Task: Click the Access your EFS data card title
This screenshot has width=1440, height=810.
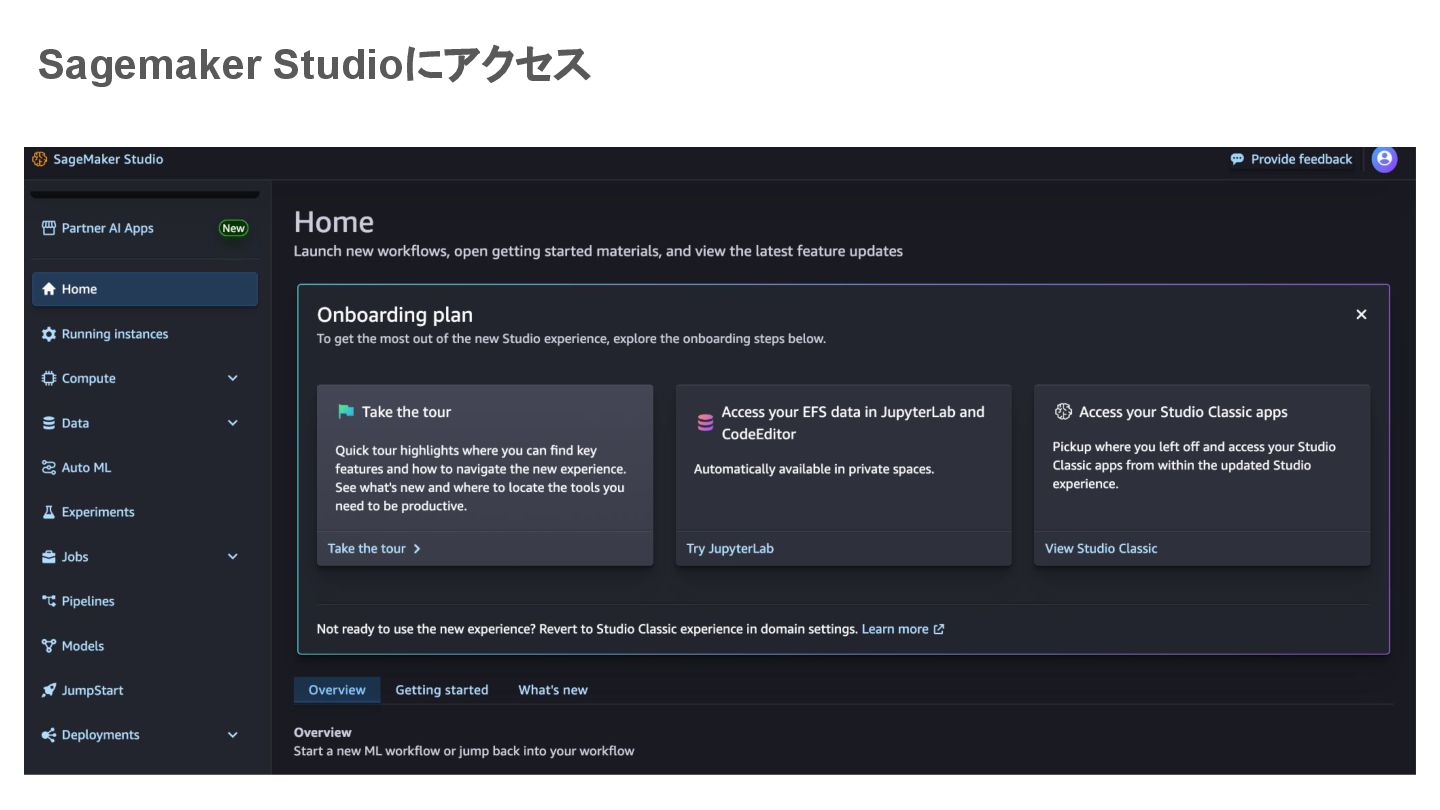Action: (853, 423)
